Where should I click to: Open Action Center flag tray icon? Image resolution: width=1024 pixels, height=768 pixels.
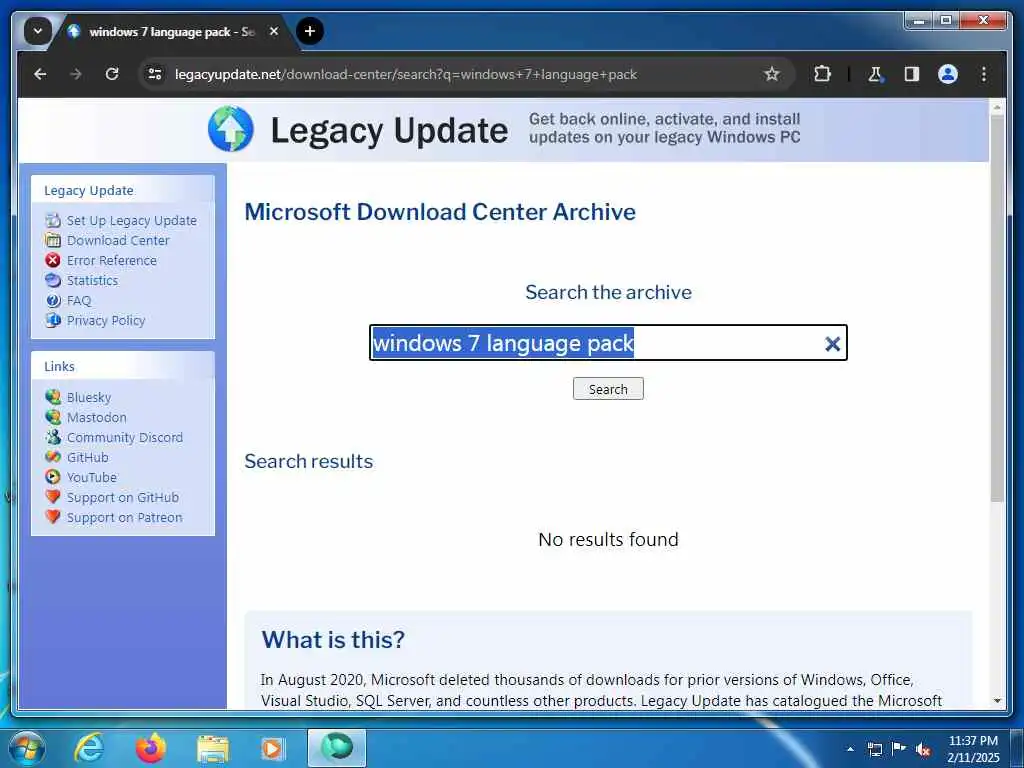pos(899,748)
